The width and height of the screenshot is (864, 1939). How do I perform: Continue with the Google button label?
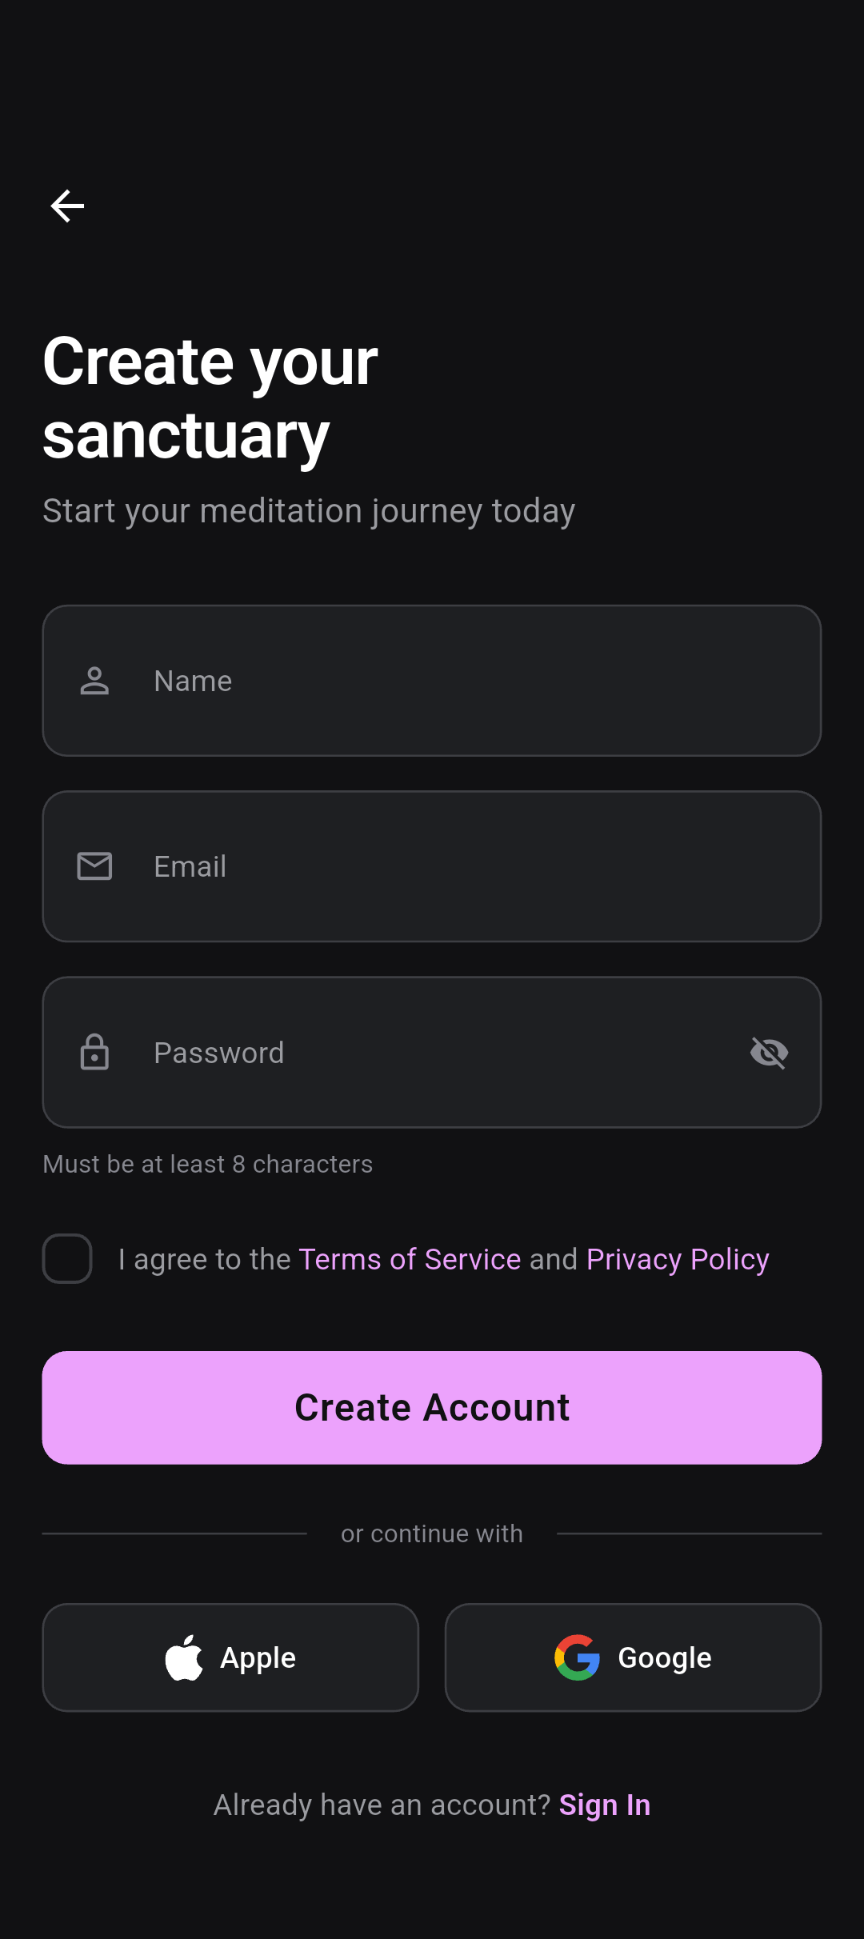(664, 1657)
